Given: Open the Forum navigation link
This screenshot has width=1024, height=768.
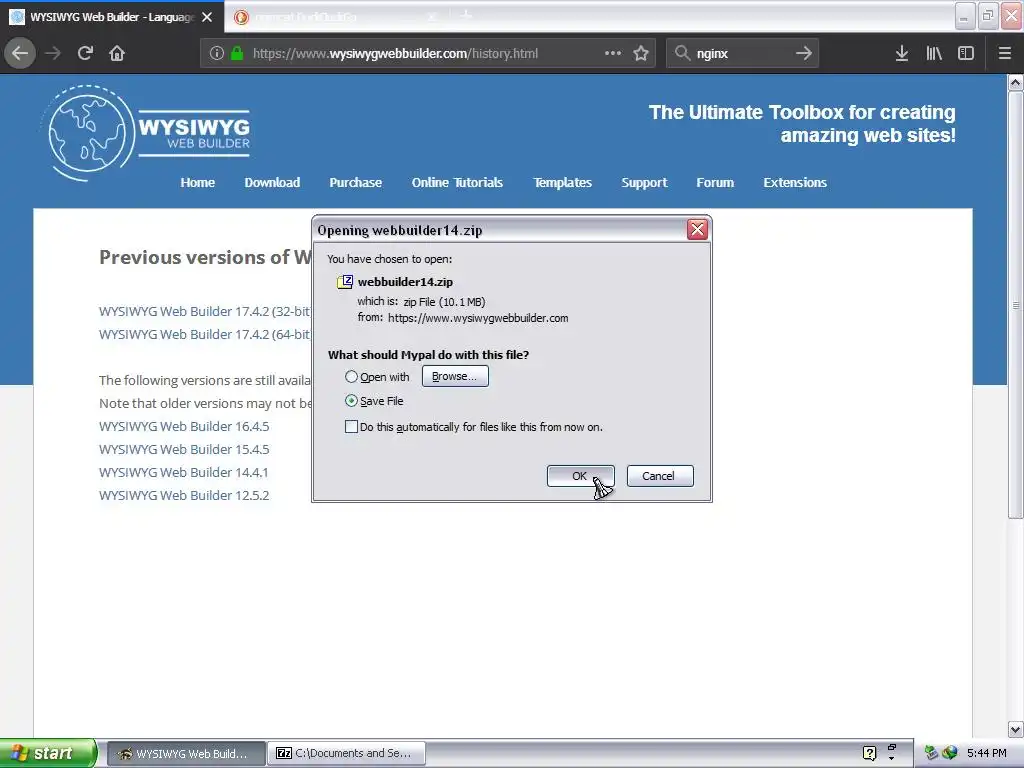Looking at the screenshot, I should 715,182.
